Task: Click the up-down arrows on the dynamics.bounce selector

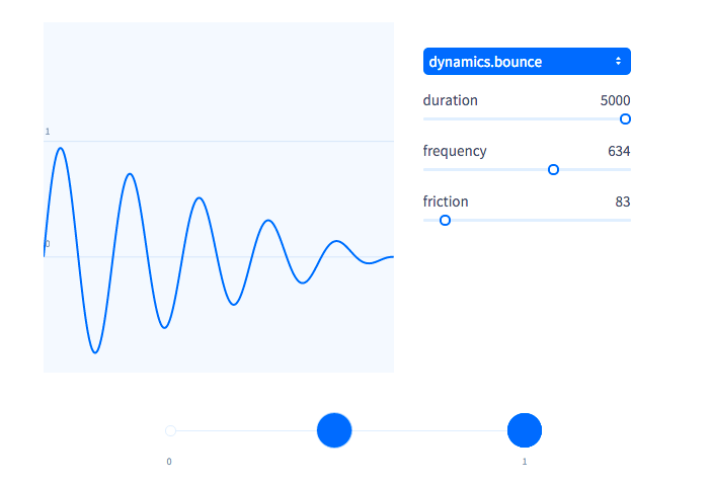Action: pyautogui.click(x=618, y=61)
